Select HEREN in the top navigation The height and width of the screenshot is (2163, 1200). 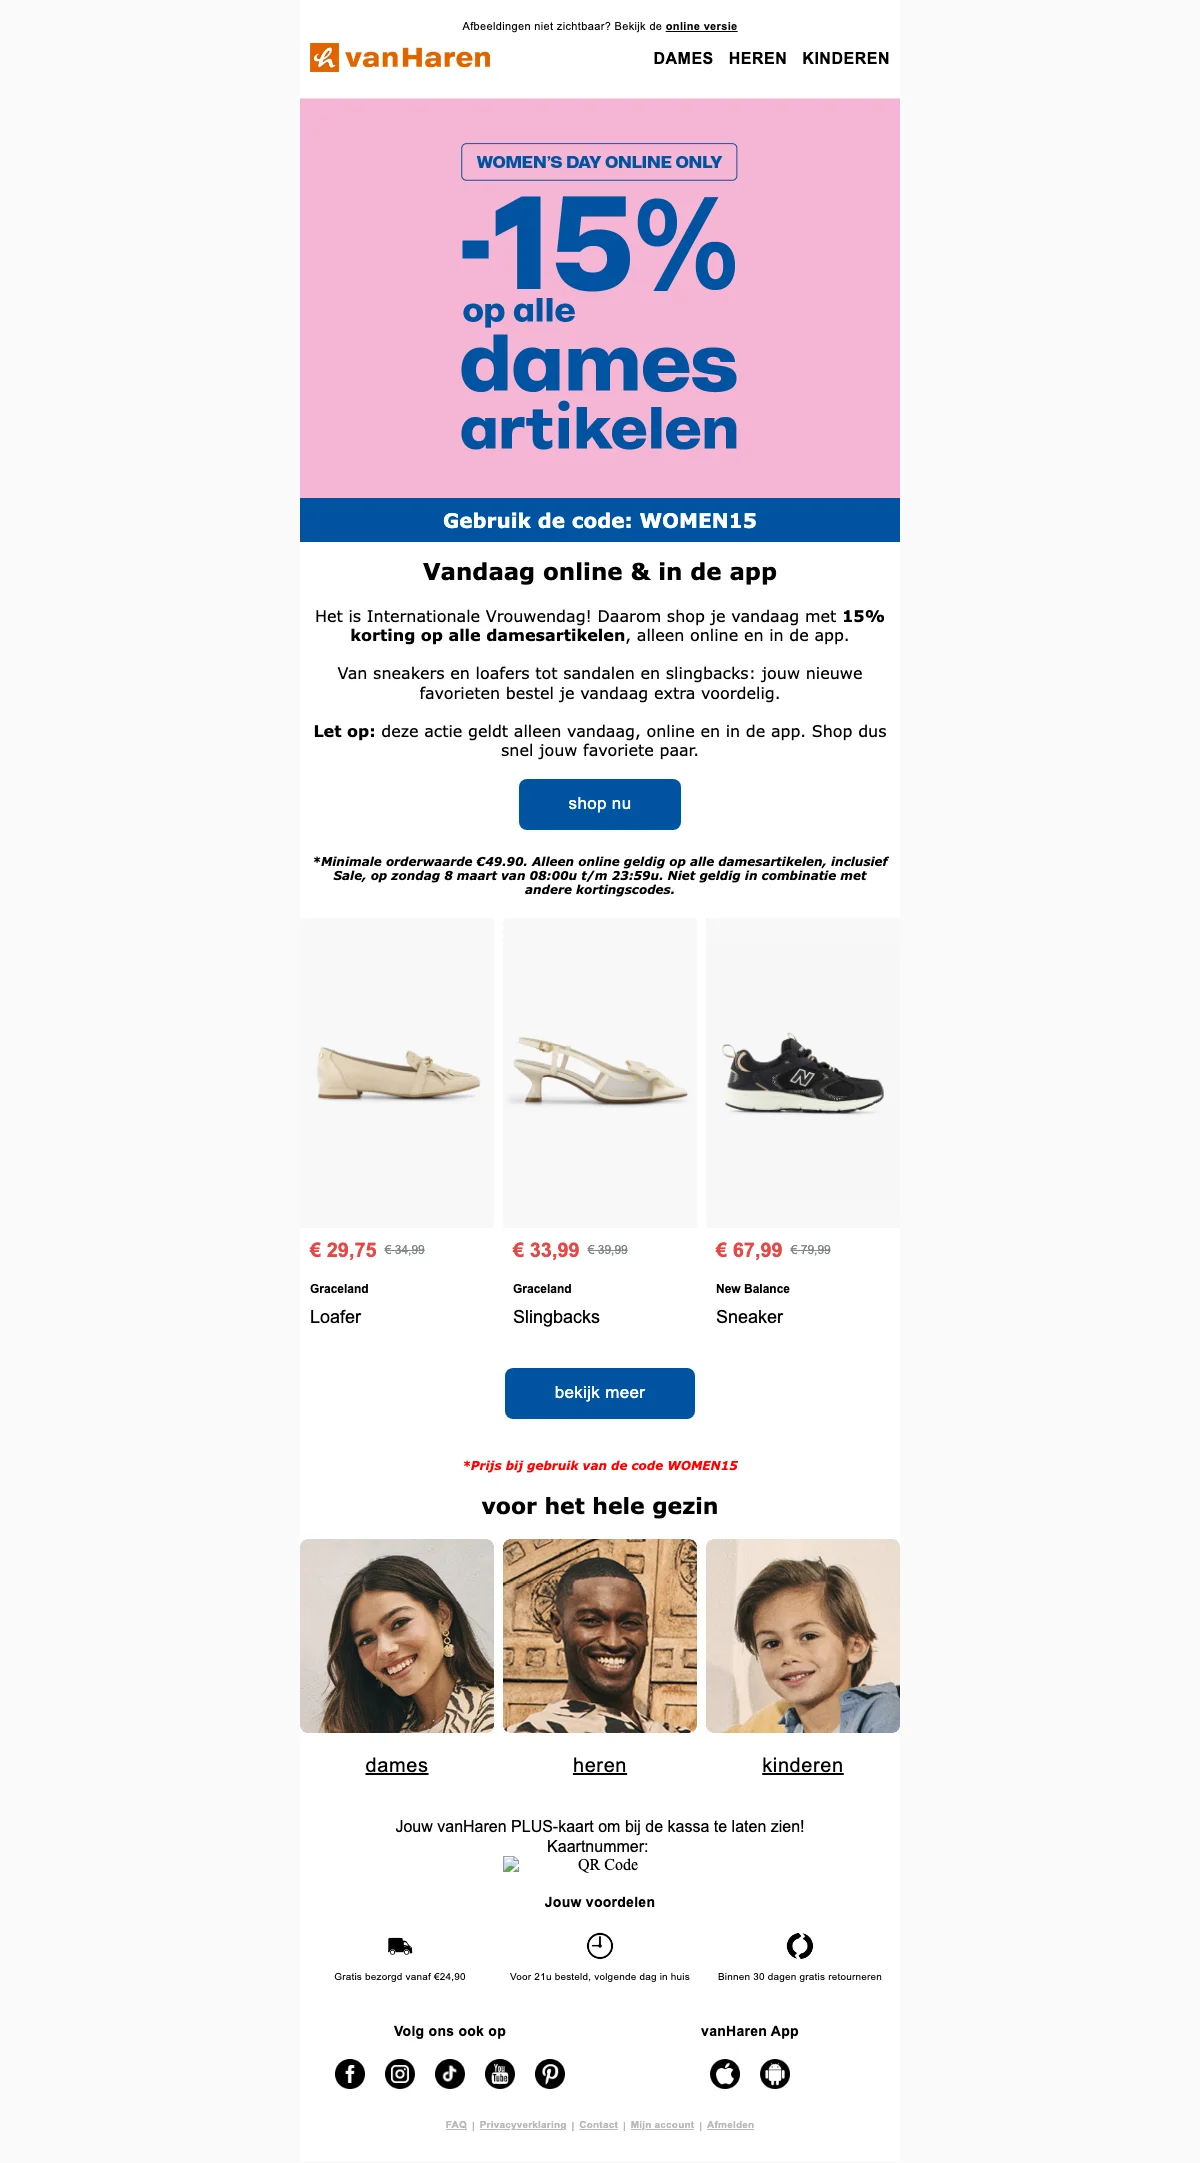click(x=758, y=58)
